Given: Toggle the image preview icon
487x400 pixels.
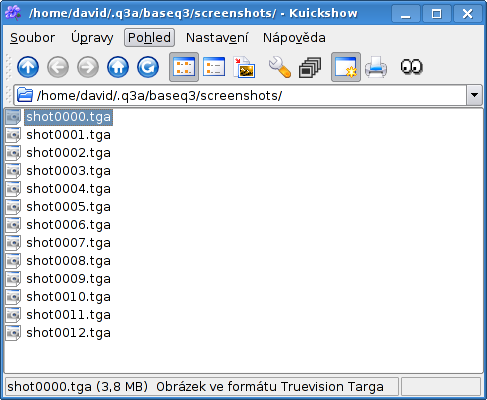Looking at the screenshot, I should 244,67.
